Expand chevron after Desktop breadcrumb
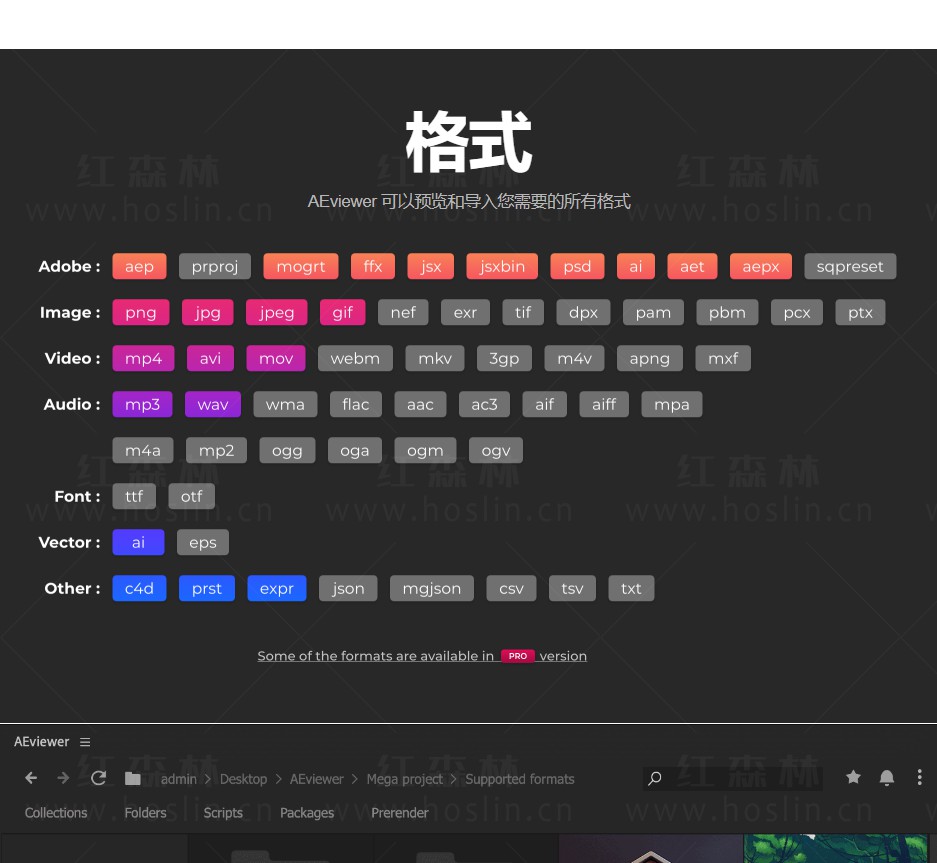 click(x=278, y=779)
